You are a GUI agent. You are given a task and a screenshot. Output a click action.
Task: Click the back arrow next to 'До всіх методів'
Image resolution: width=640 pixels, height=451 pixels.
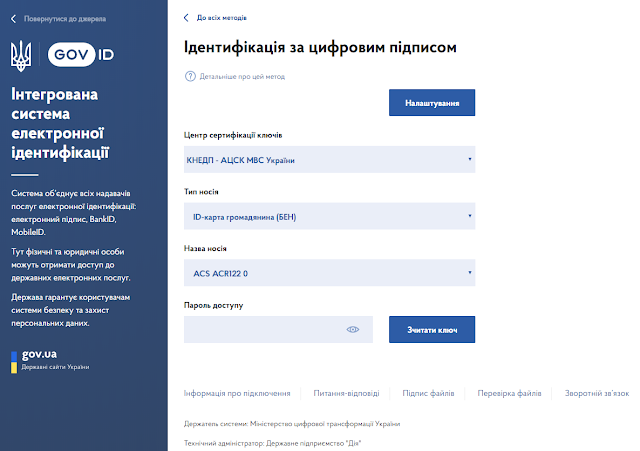pos(186,18)
